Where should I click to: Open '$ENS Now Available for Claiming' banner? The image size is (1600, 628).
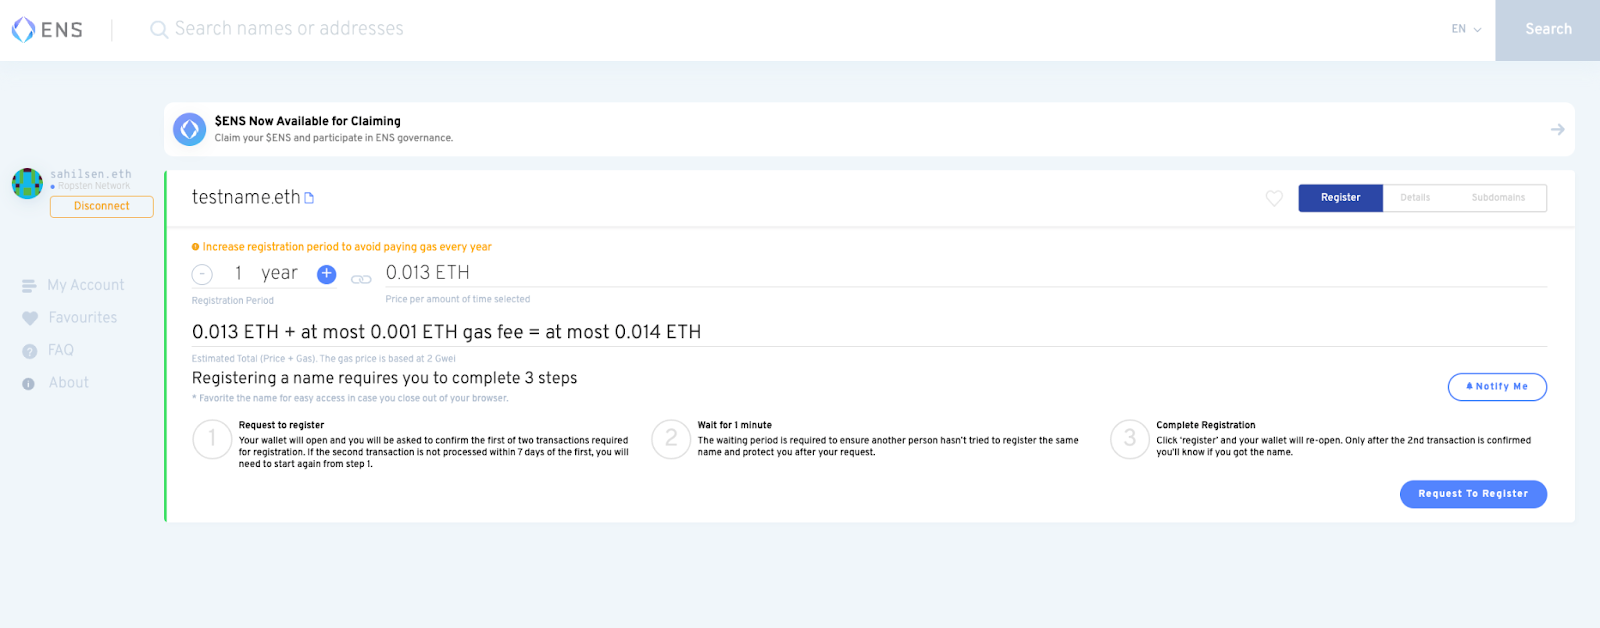869,129
